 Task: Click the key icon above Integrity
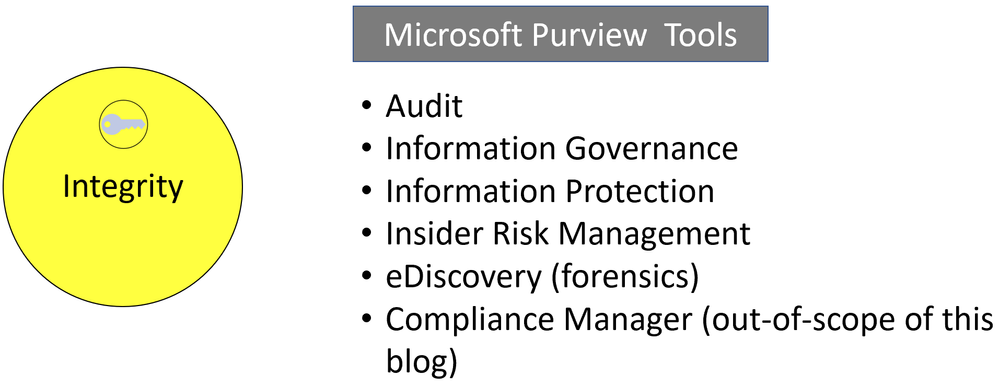pyautogui.click(x=123, y=124)
